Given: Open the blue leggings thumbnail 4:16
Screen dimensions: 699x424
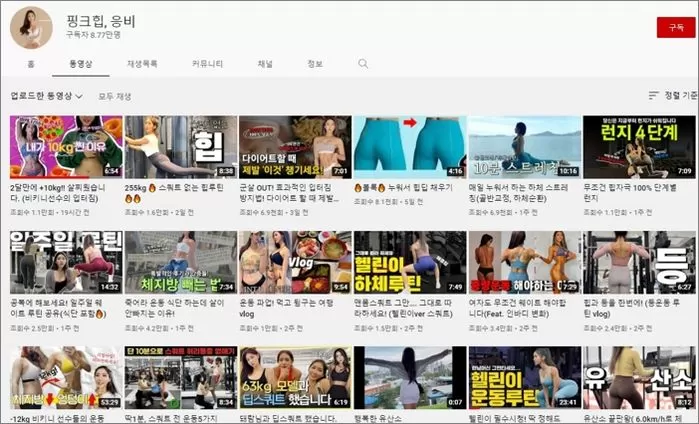Looking at the screenshot, I should (x=410, y=147).
